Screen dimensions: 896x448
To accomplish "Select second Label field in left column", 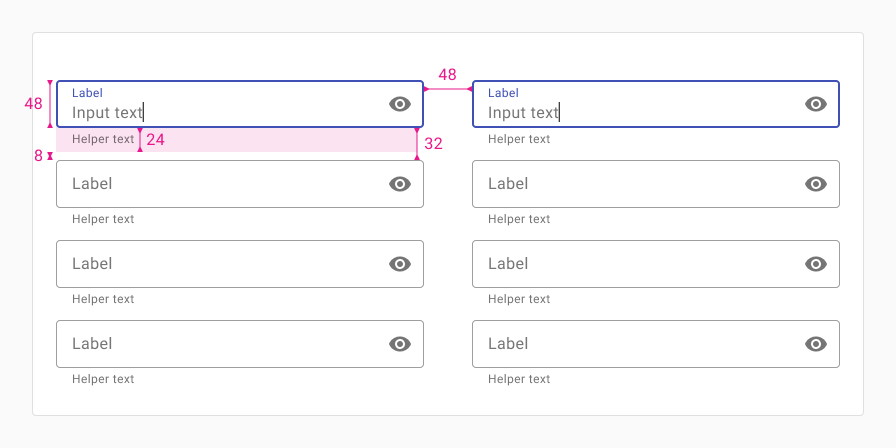I will [240, 184].
